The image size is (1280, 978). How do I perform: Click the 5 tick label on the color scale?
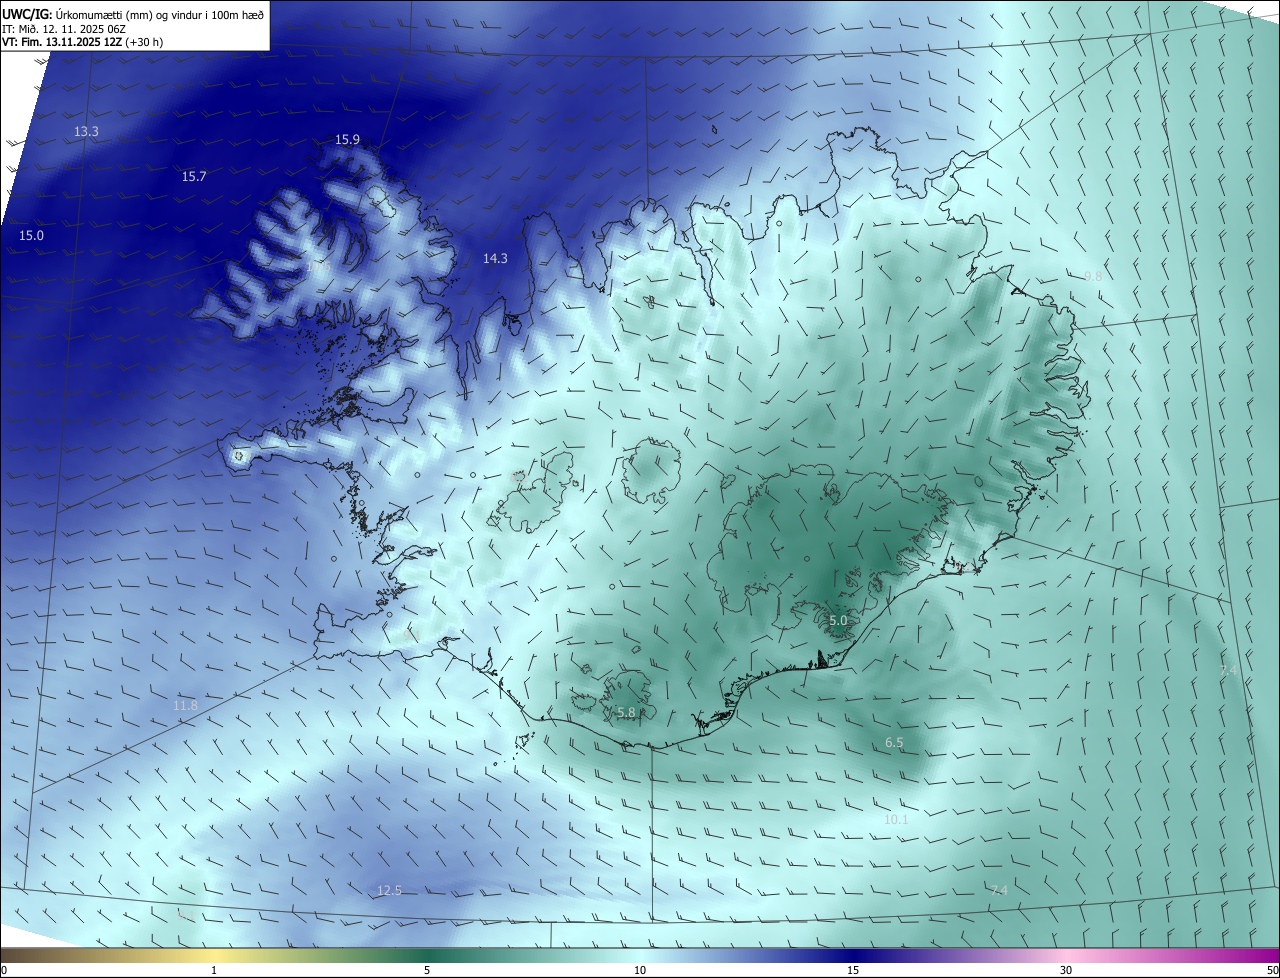pos(427,970)
